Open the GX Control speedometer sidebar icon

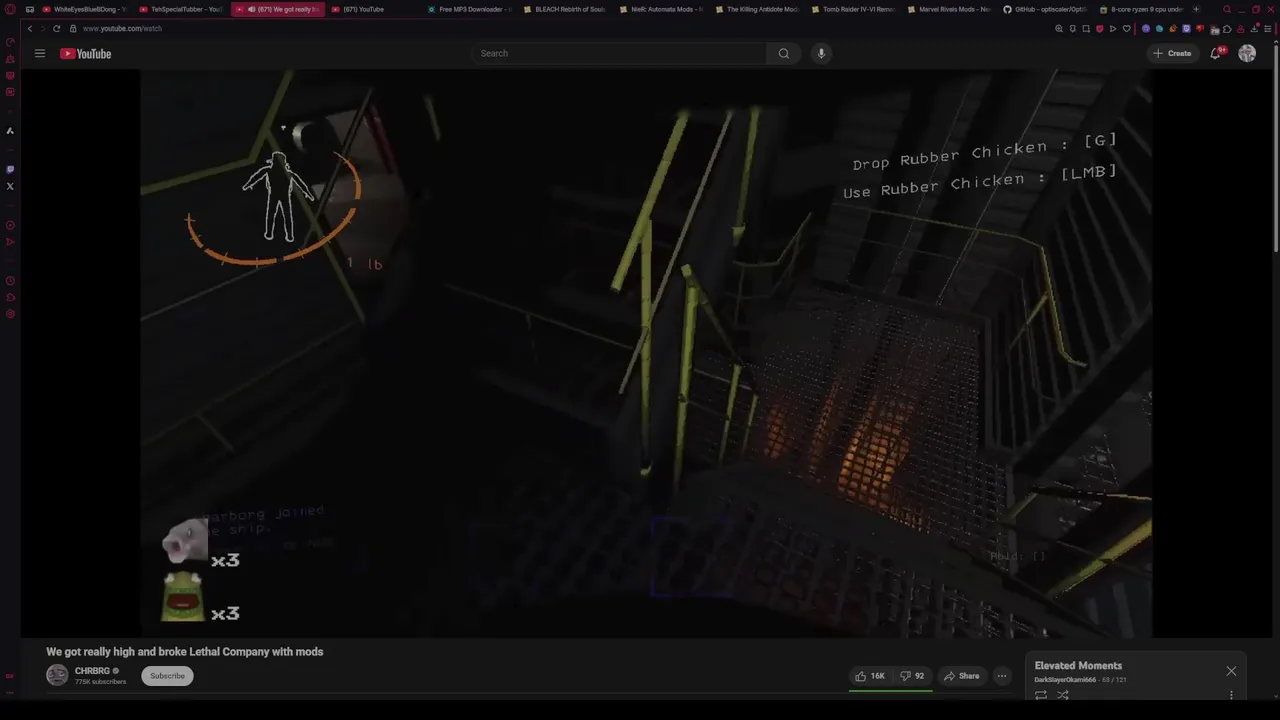point(10,42)
